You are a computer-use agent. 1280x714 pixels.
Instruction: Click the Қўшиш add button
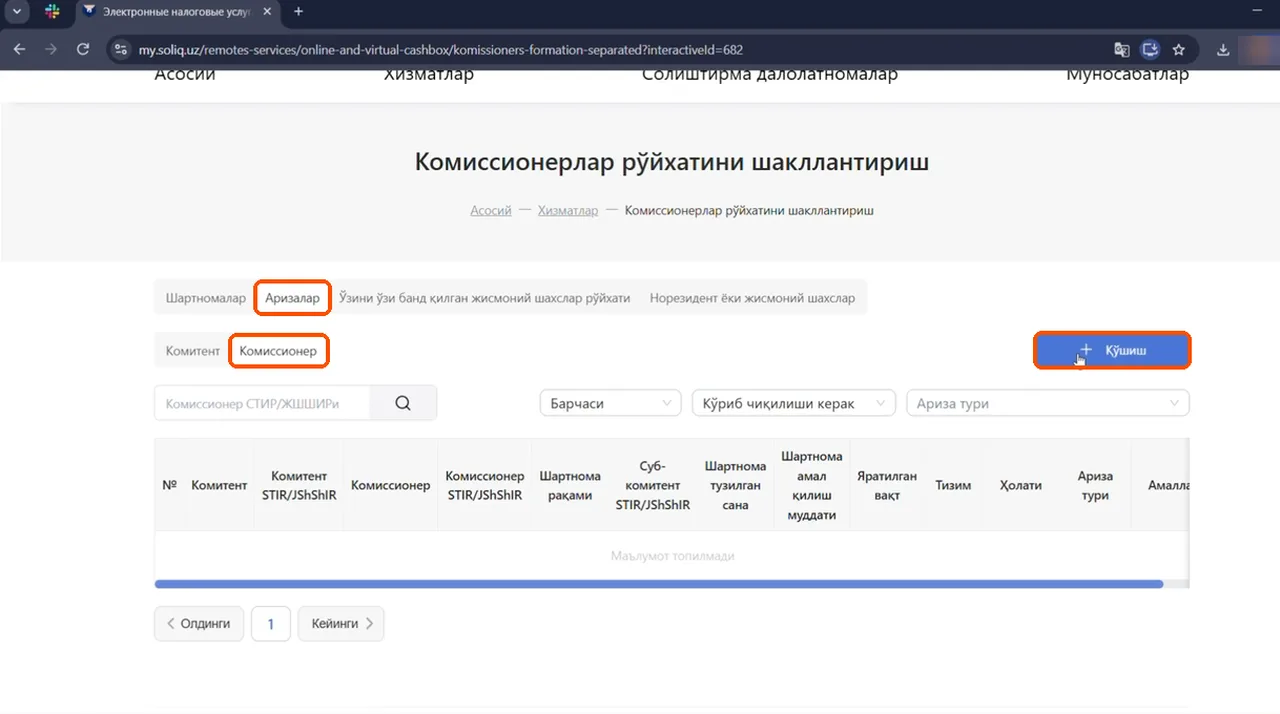[x=1112, y=351]
